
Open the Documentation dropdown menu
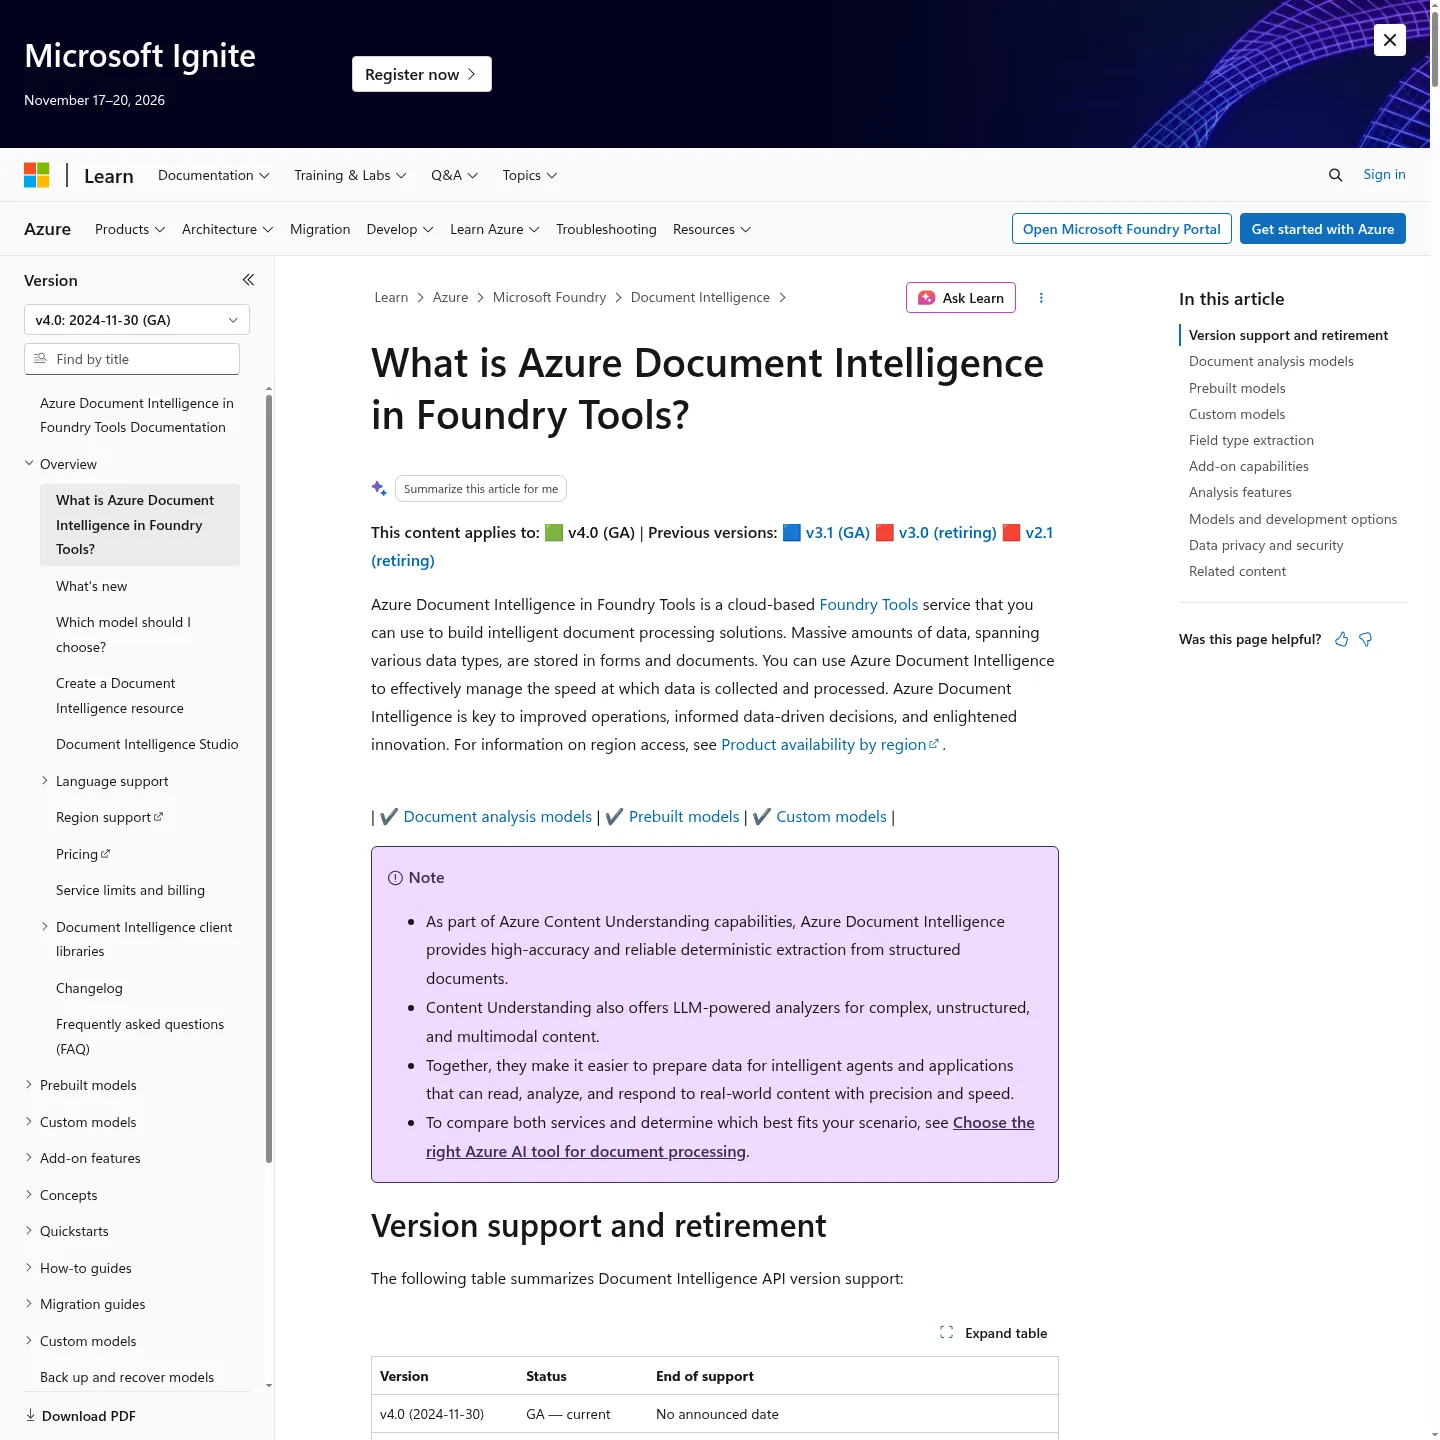click(x=214, y=175)
